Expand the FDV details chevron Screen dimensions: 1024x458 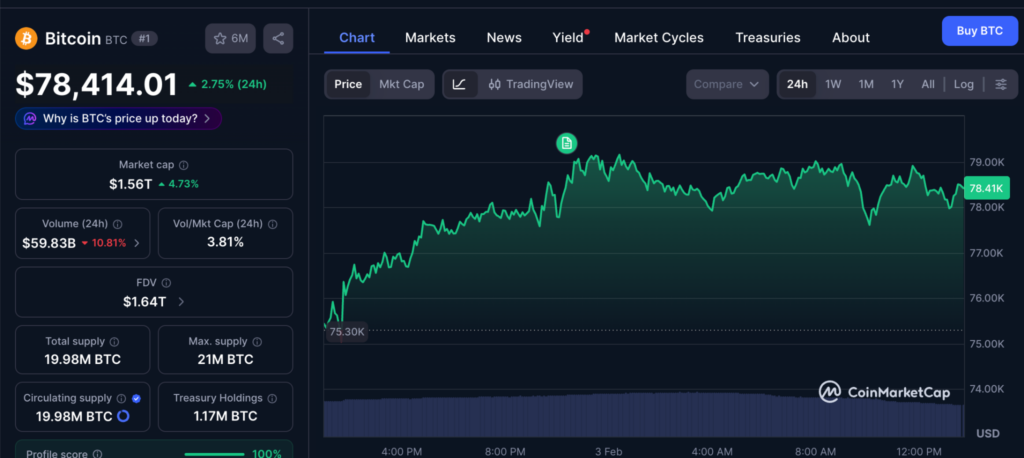click(x=181, y=301)
